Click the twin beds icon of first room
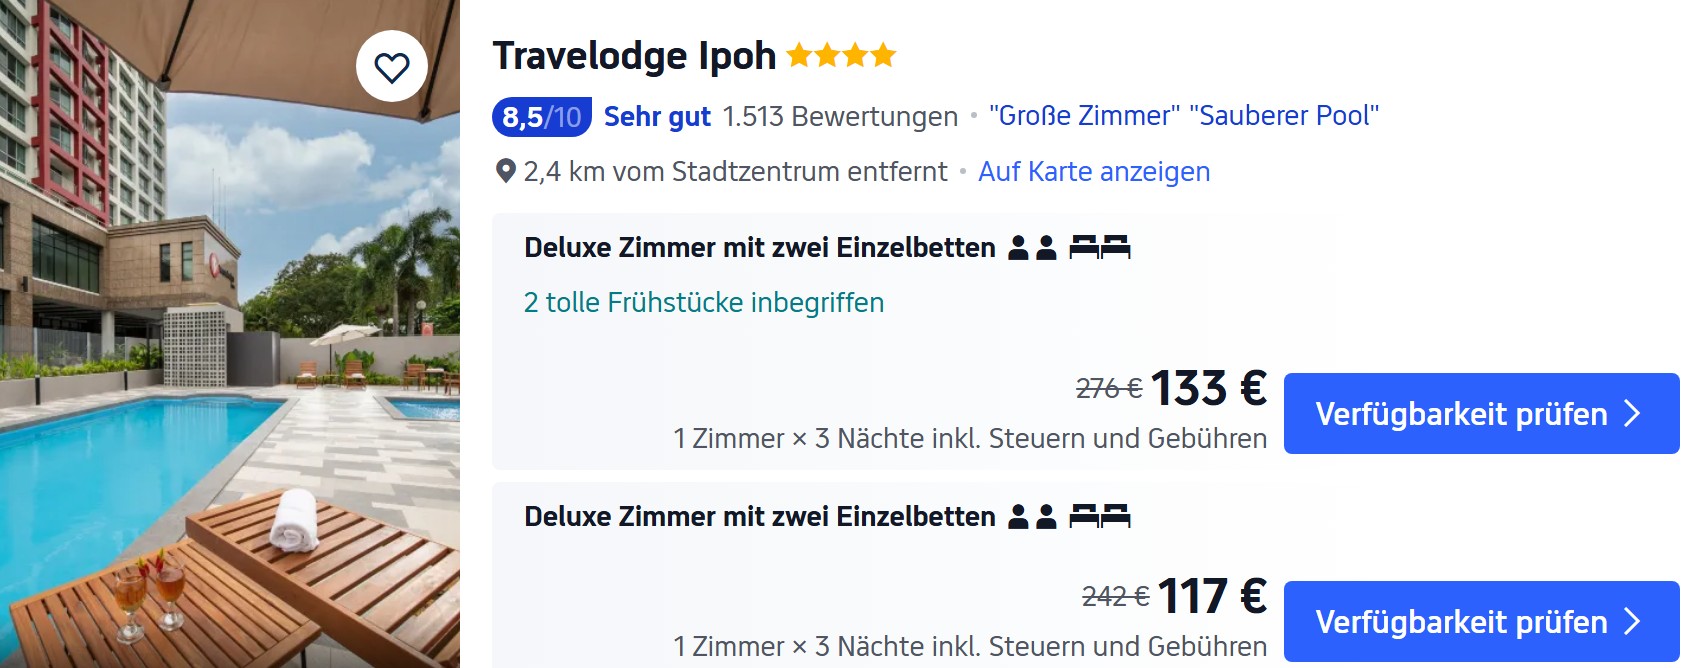The width and height of the screenshot is (1686, 668). (1100, 248)
